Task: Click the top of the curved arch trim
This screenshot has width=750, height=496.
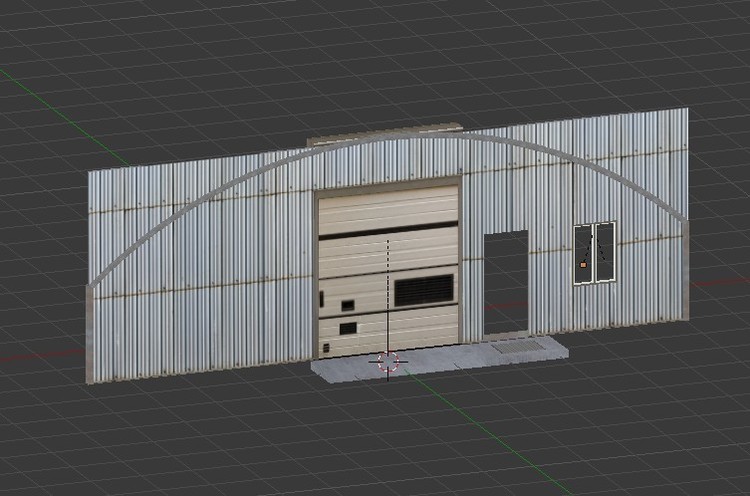Action: (x=390, y=142)
